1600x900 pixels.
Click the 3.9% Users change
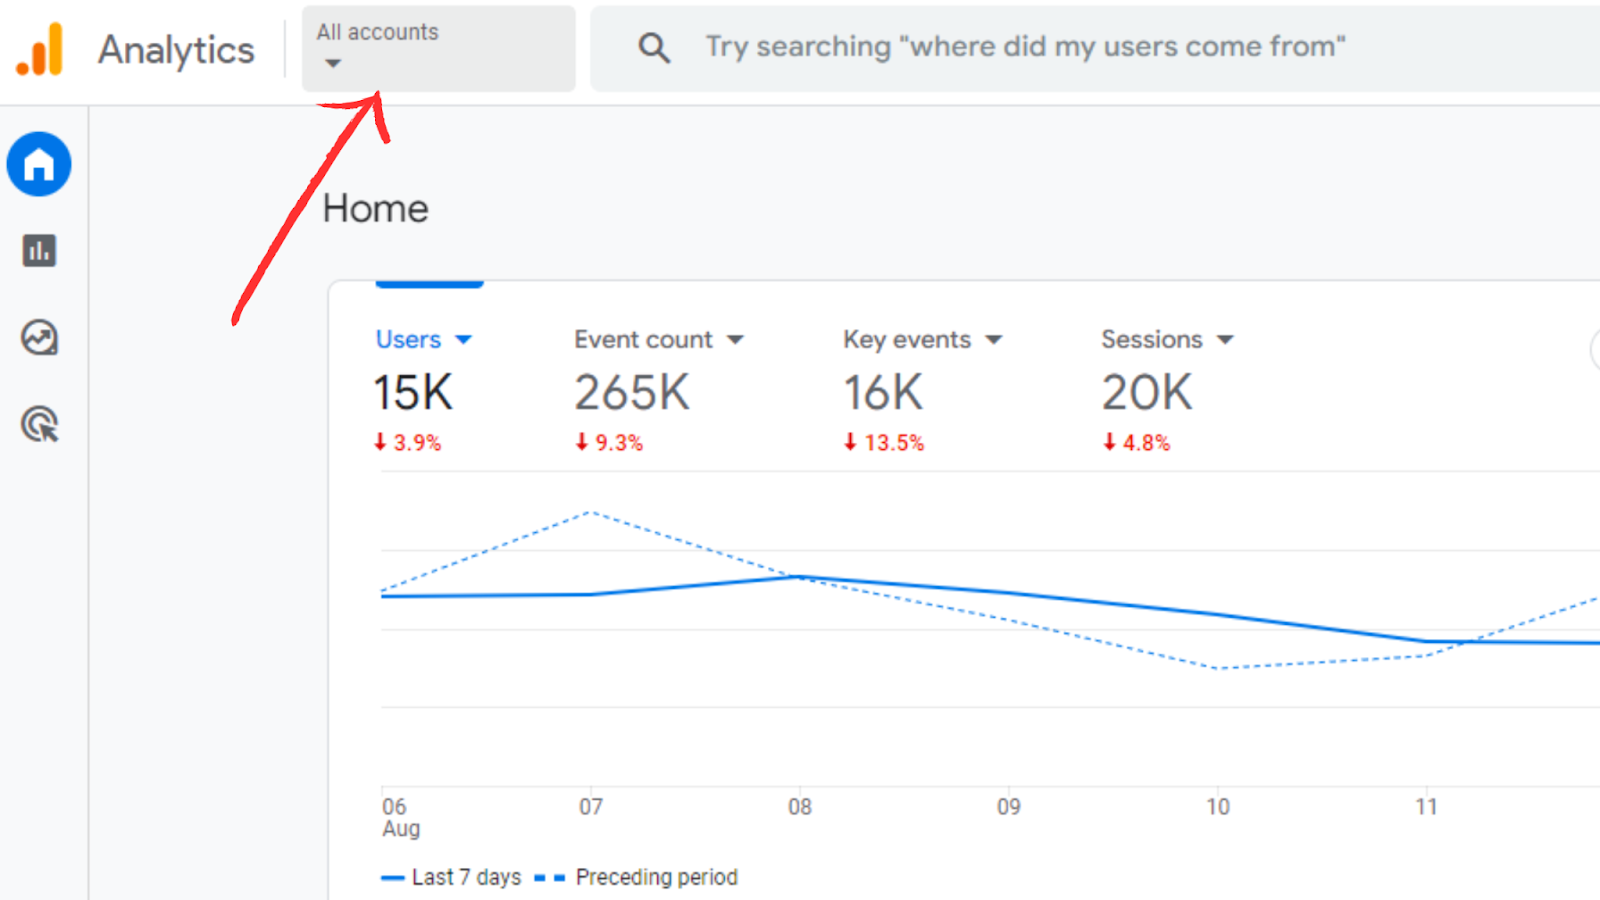408,442
